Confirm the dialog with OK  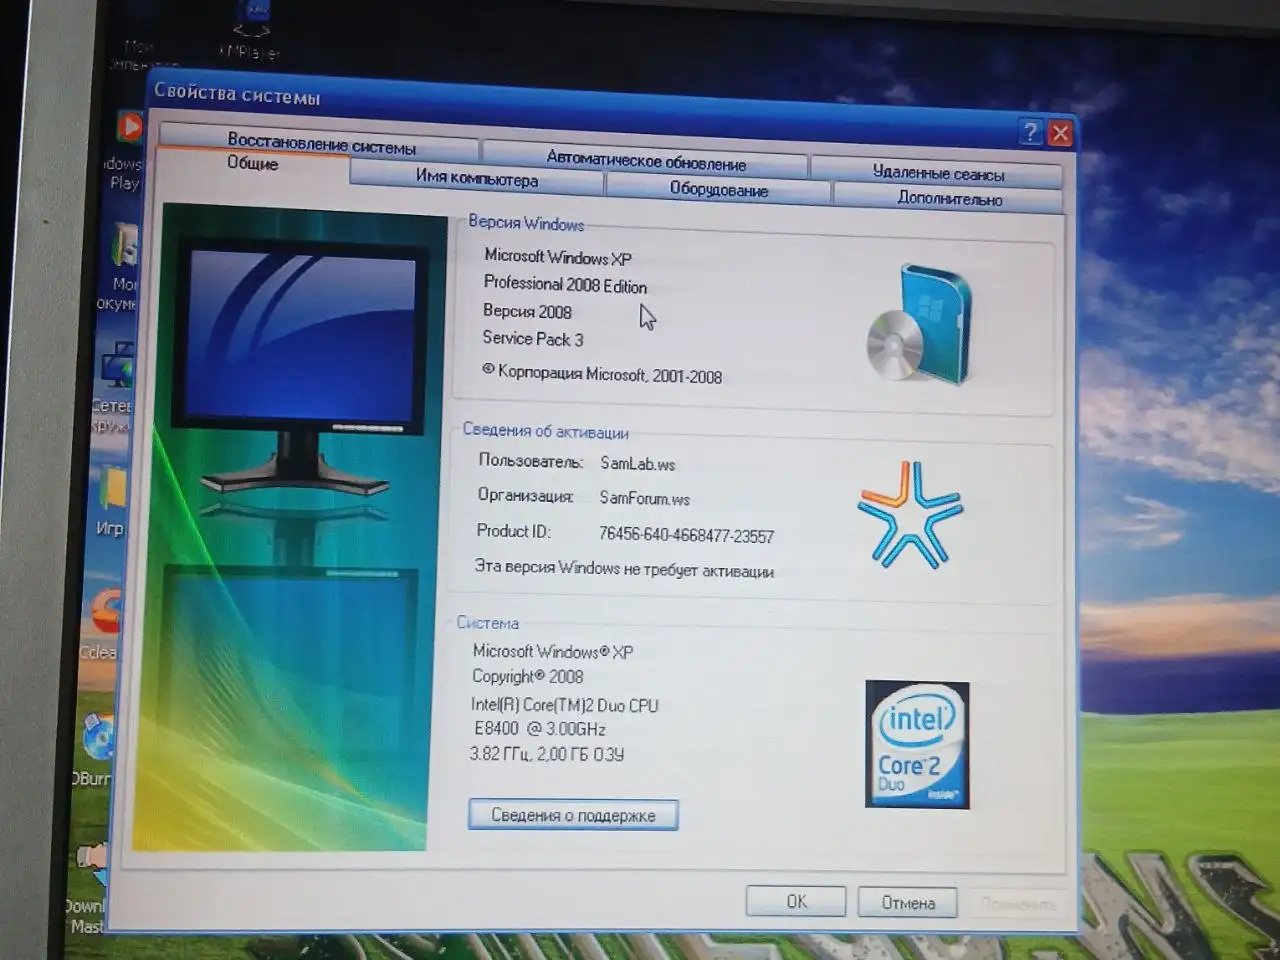tap(796, 901)
